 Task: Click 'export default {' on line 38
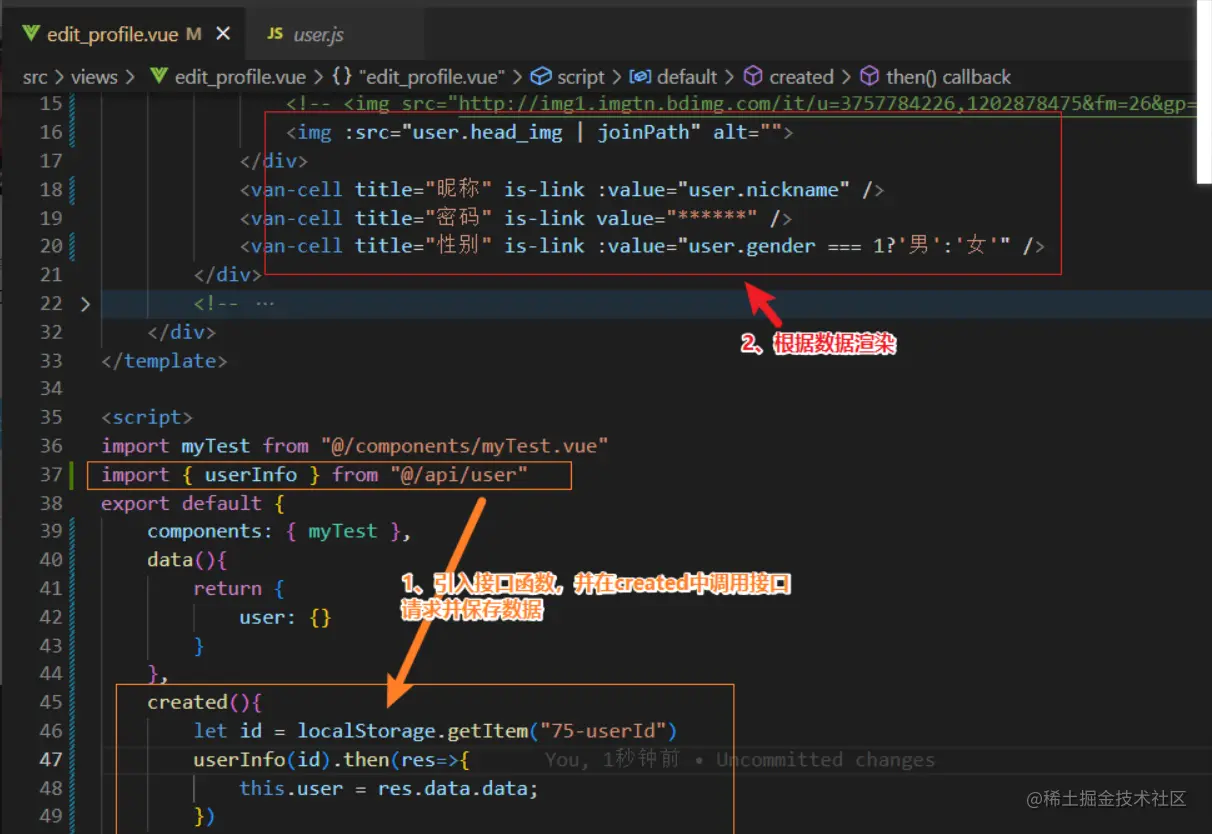click(x=193, y=503)
